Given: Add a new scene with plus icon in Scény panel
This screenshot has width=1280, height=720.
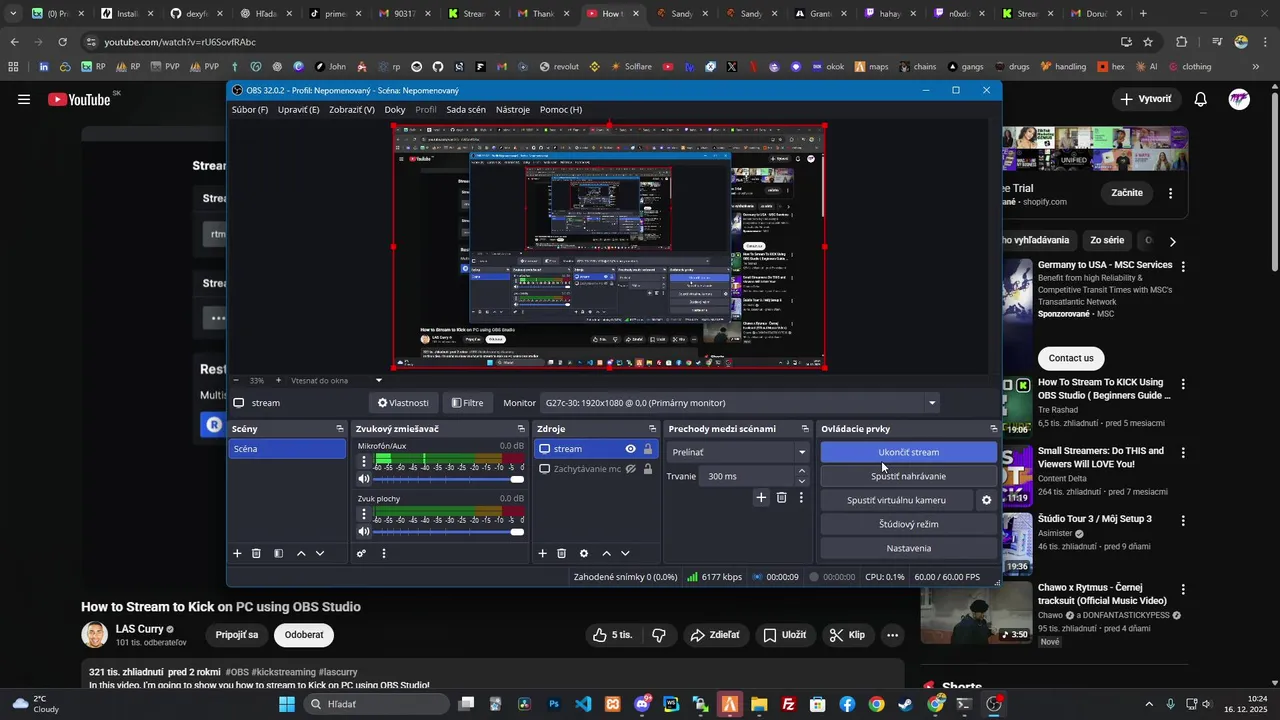Looking at the screenshot, I should click(x=237, y=553).
